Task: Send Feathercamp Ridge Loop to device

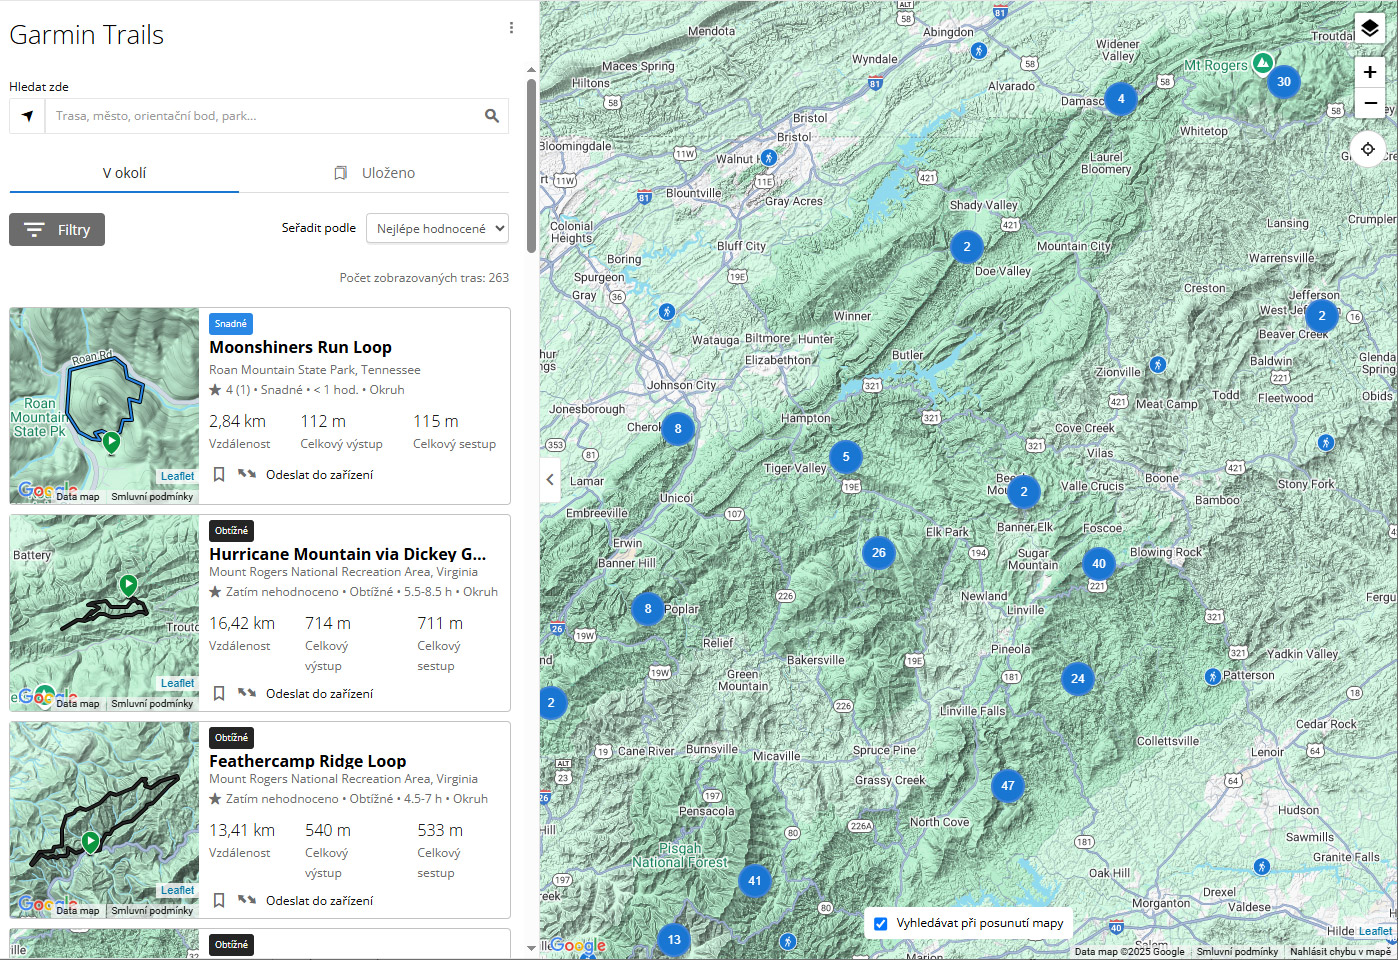Action: (305, 900)
